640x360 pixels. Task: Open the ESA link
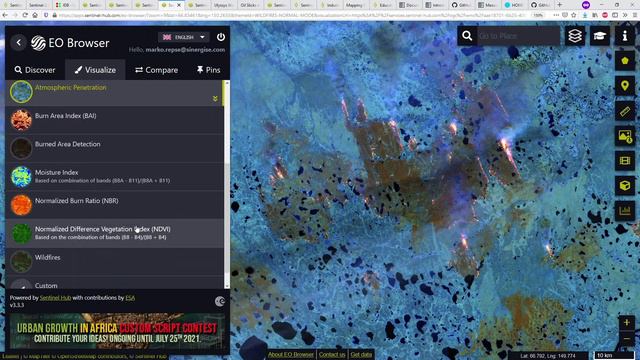[x=130, y=298]
